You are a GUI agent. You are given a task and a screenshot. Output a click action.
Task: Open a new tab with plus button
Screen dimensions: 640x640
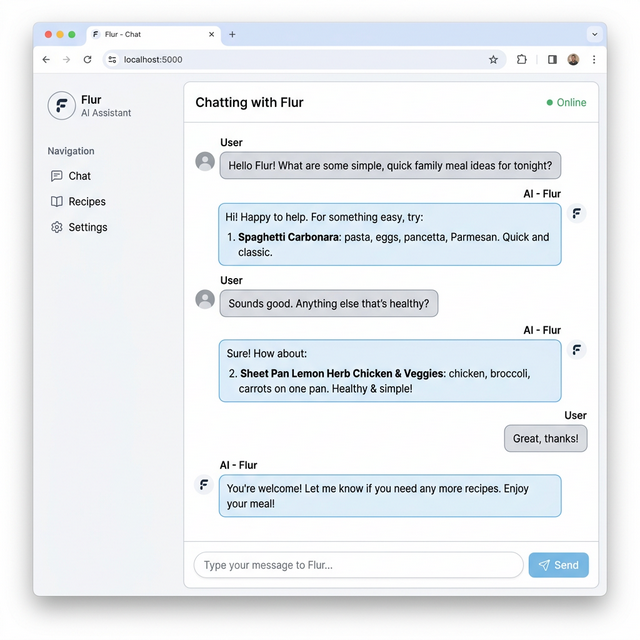232,34
